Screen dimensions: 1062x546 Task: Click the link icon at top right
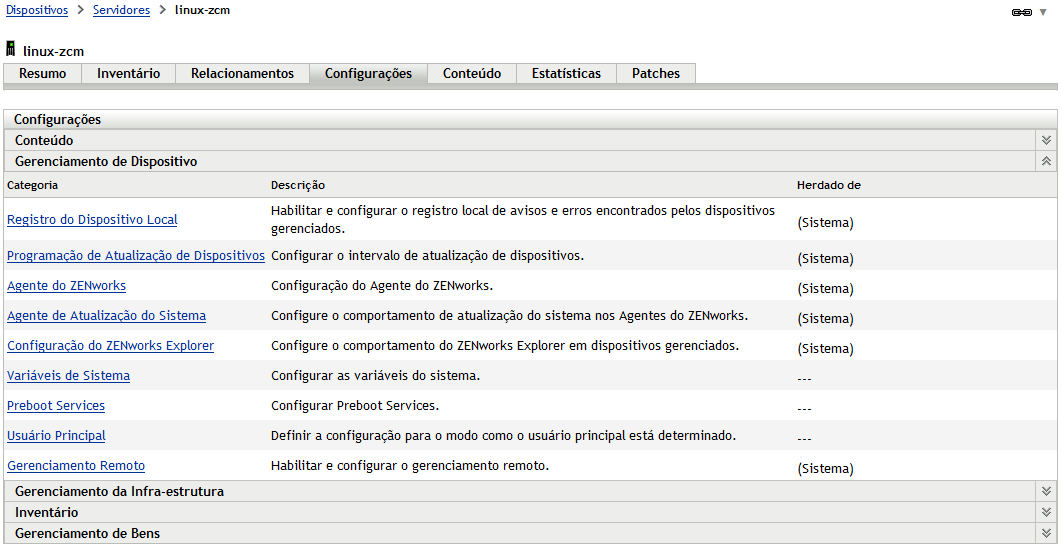(x=1021, y=13)
